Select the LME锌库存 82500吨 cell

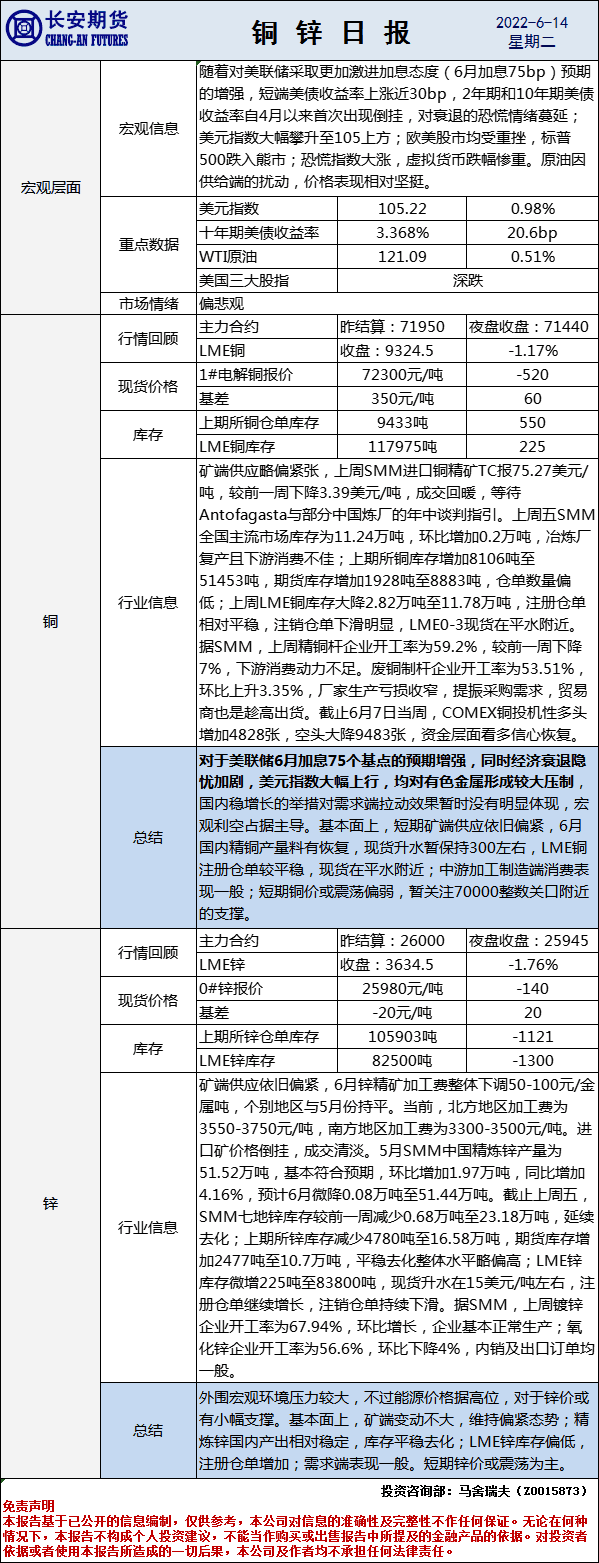[x=401, y=1060]
